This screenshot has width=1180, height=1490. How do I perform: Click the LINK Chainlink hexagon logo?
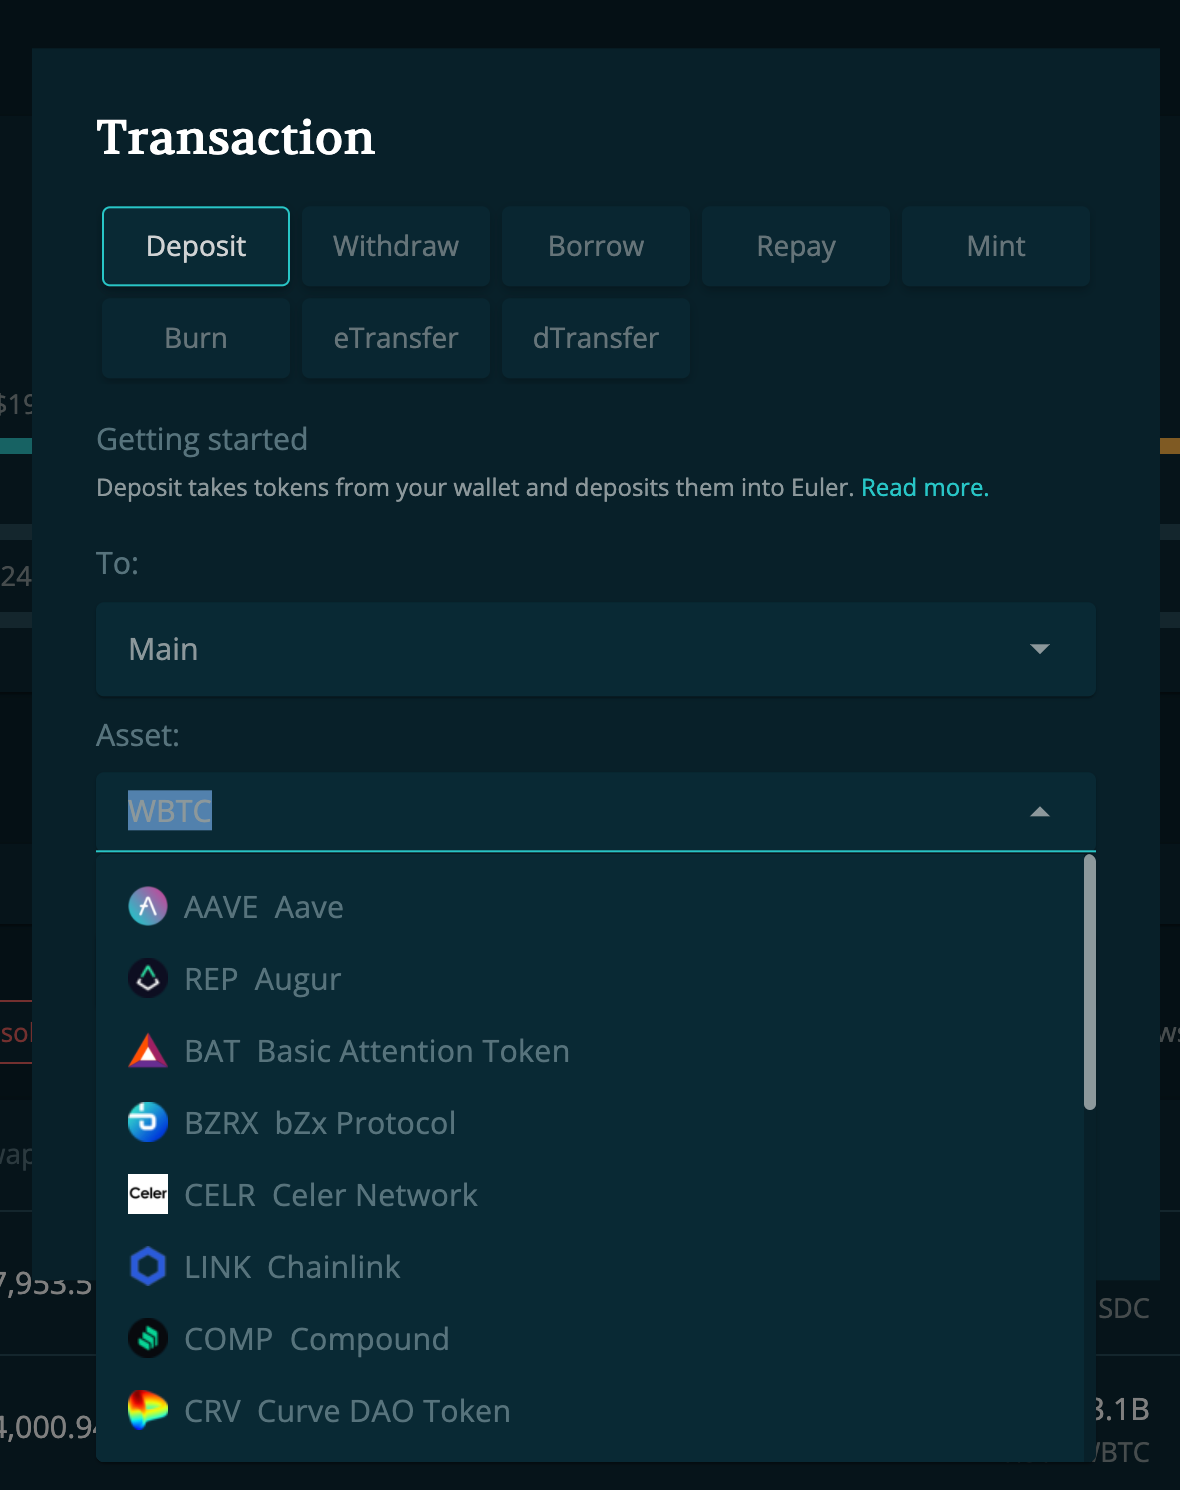(147, 1267)
